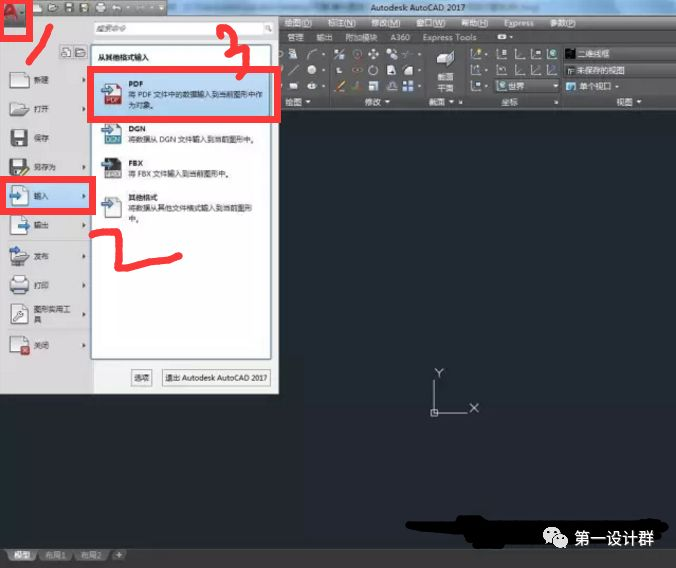This screenshot has height=568, width=676.
Task: Add a new layout with plus button
Action: tap(118, 554)
